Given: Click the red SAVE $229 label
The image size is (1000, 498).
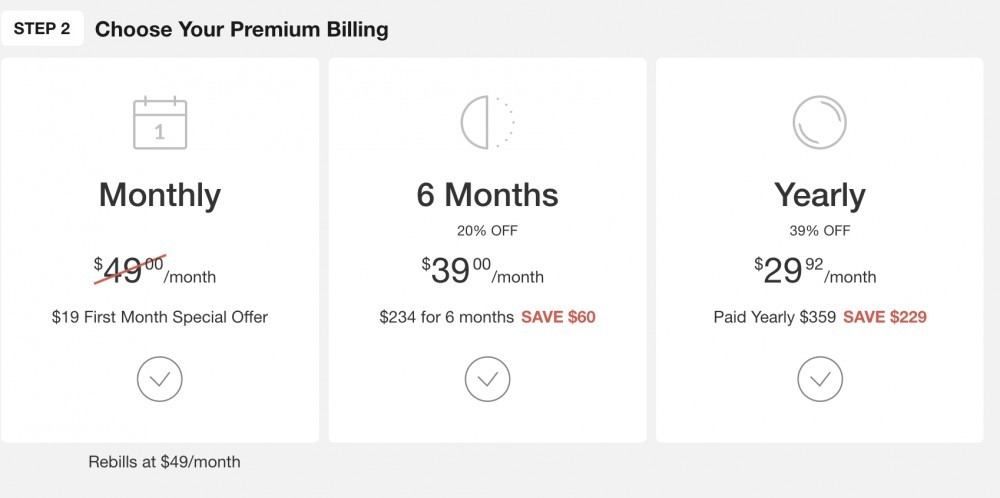Looking at the screenshot, I should pos(885,317).
